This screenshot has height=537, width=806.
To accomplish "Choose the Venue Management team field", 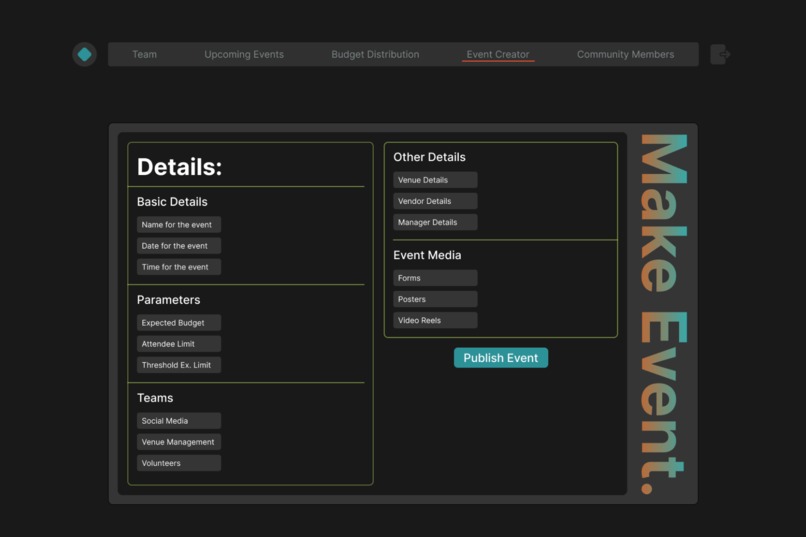I will [179, 442].
